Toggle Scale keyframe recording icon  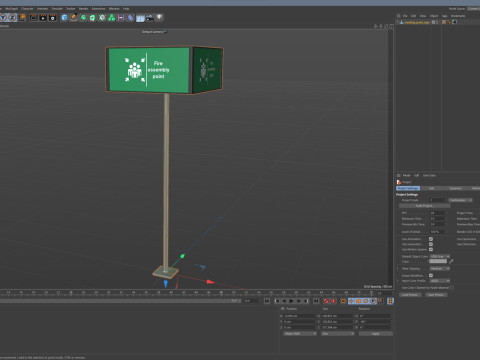click(359, 301)
